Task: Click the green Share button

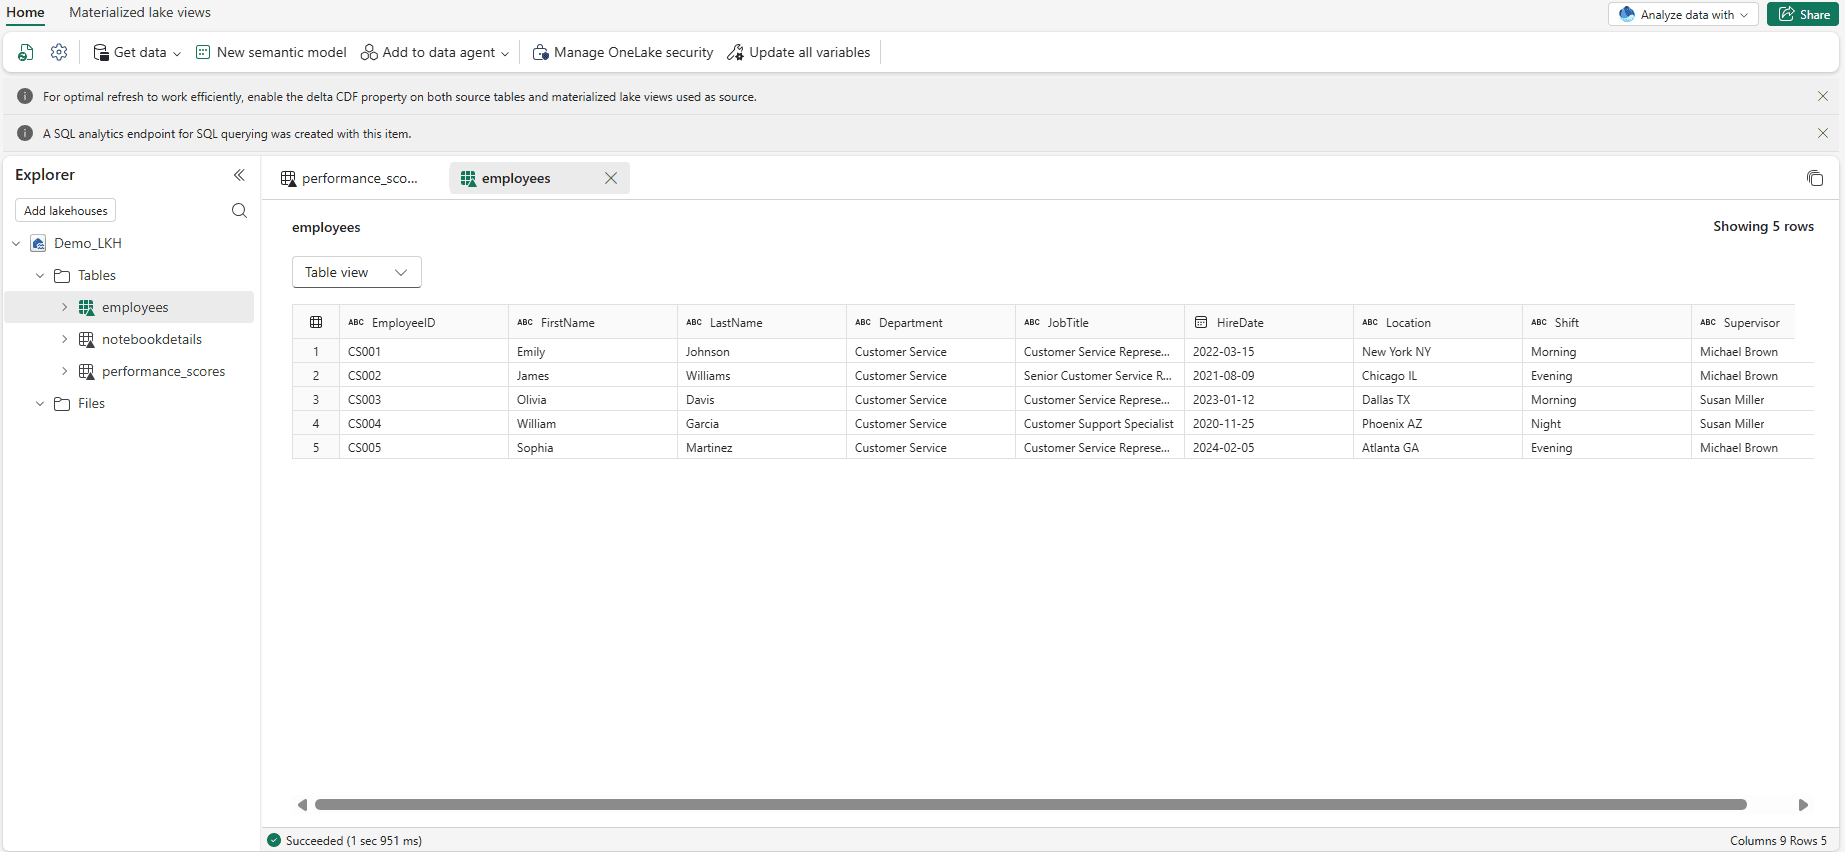Action: [1803, 14]
